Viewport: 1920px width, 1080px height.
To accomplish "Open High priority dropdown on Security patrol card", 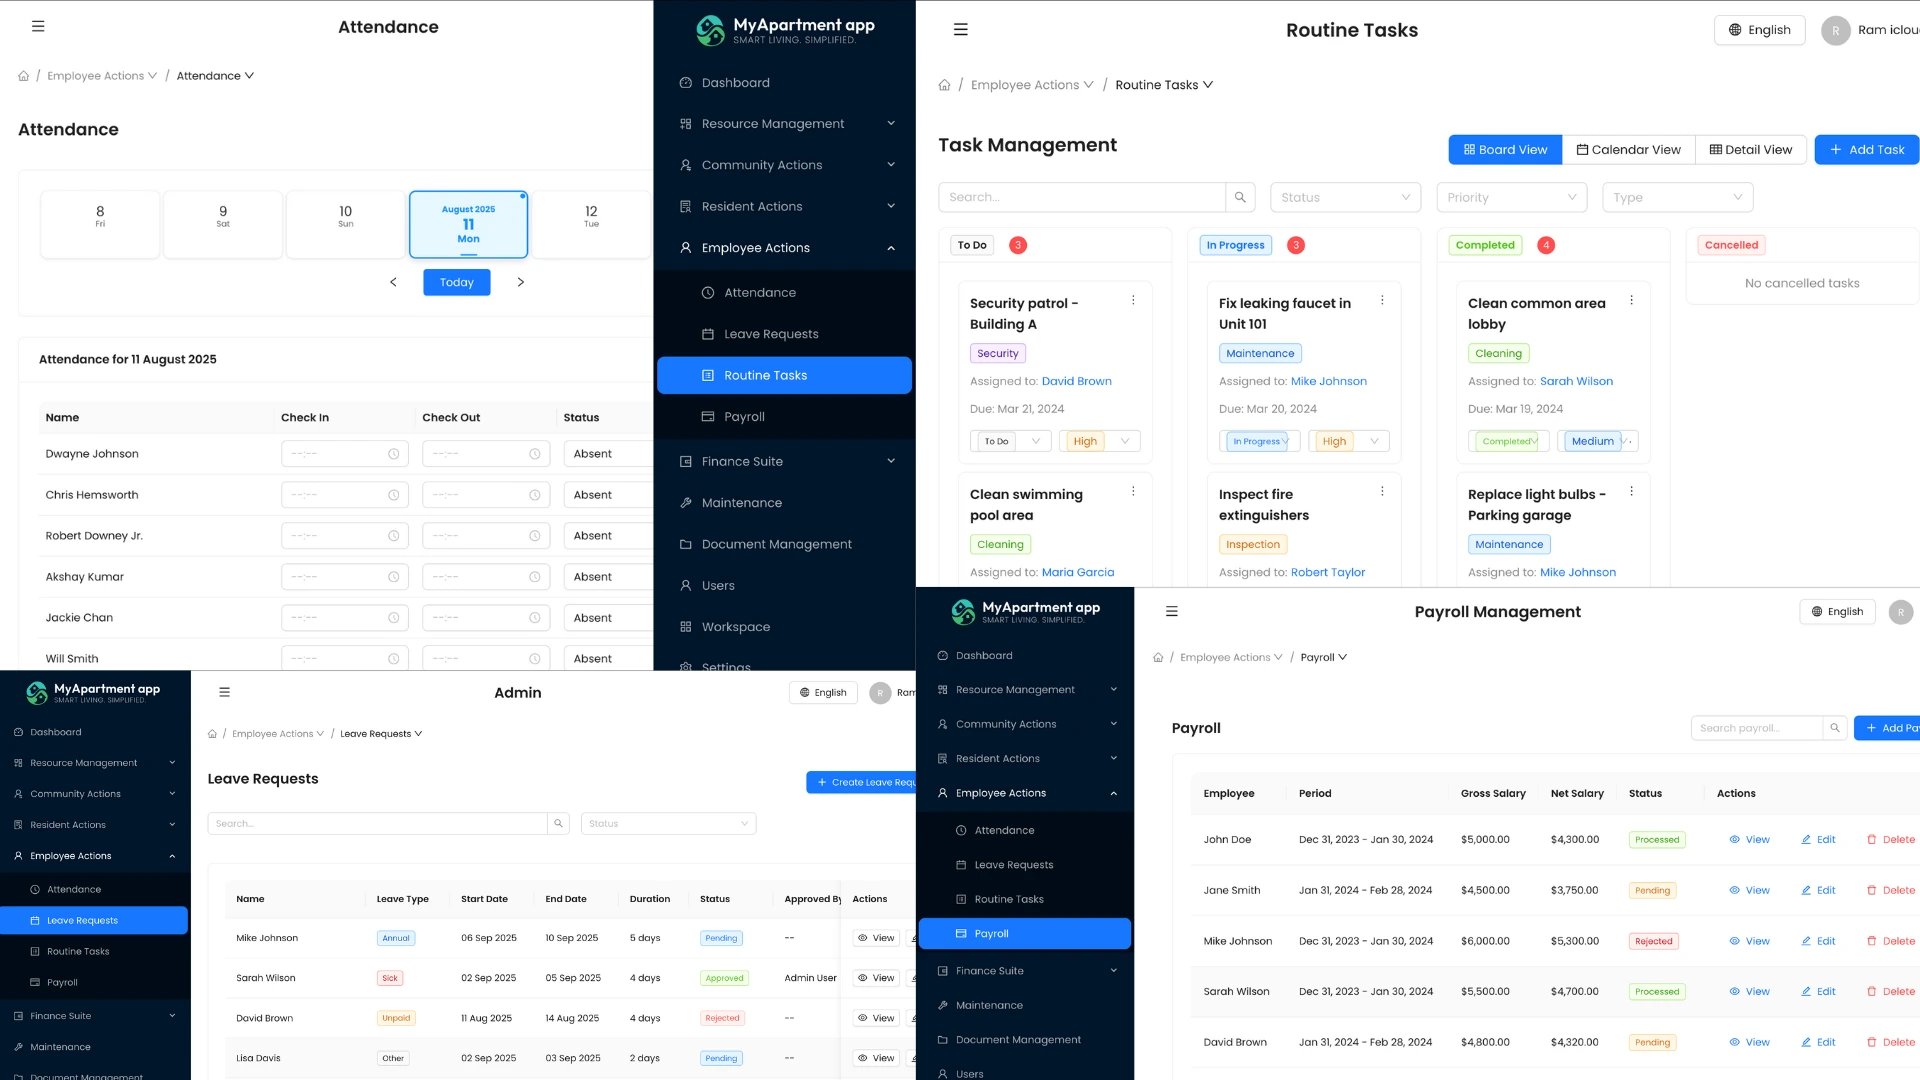I will (x=1099, y=441).
